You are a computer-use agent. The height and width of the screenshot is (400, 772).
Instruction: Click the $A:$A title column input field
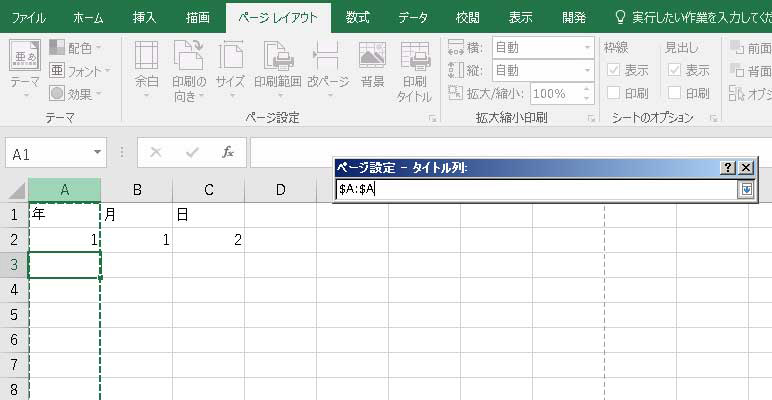pyautogui.click(x=535, y=189)
